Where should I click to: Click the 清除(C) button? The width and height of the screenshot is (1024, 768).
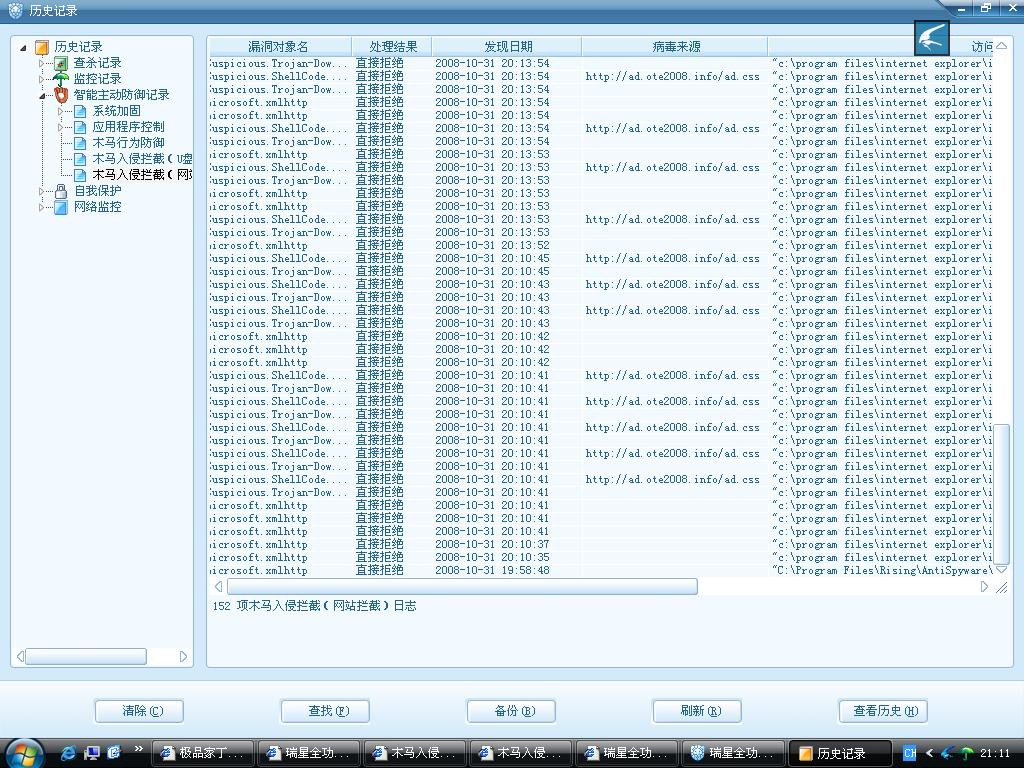139,711
